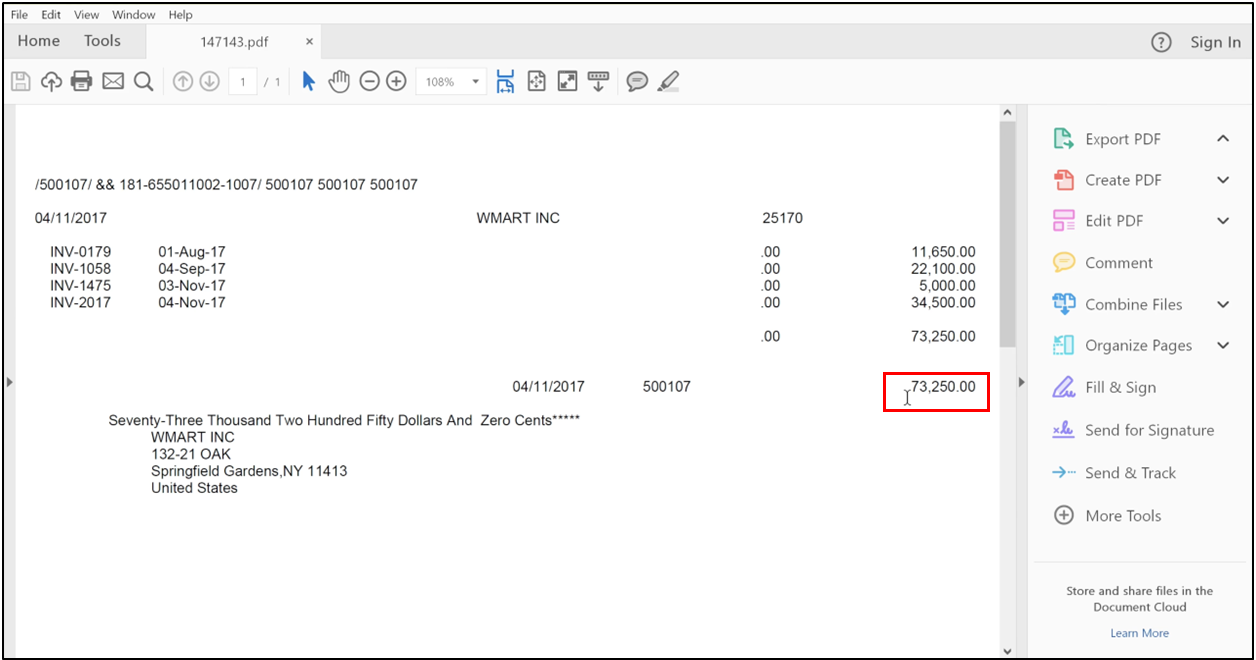The image size is (1256, 660).
Task: Select the Comment speech bubble icon
Action: click(637, 81)
